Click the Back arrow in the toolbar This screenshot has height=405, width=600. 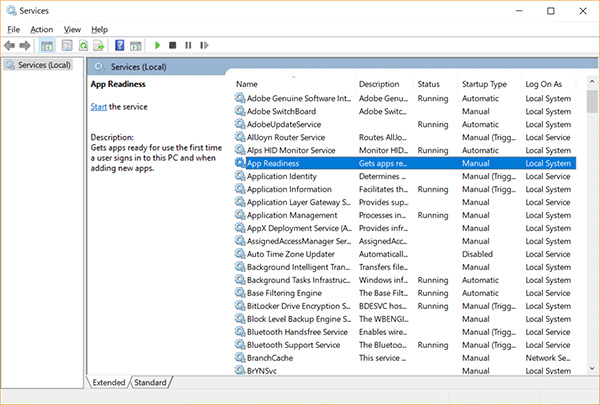click(x=10, y=45)
